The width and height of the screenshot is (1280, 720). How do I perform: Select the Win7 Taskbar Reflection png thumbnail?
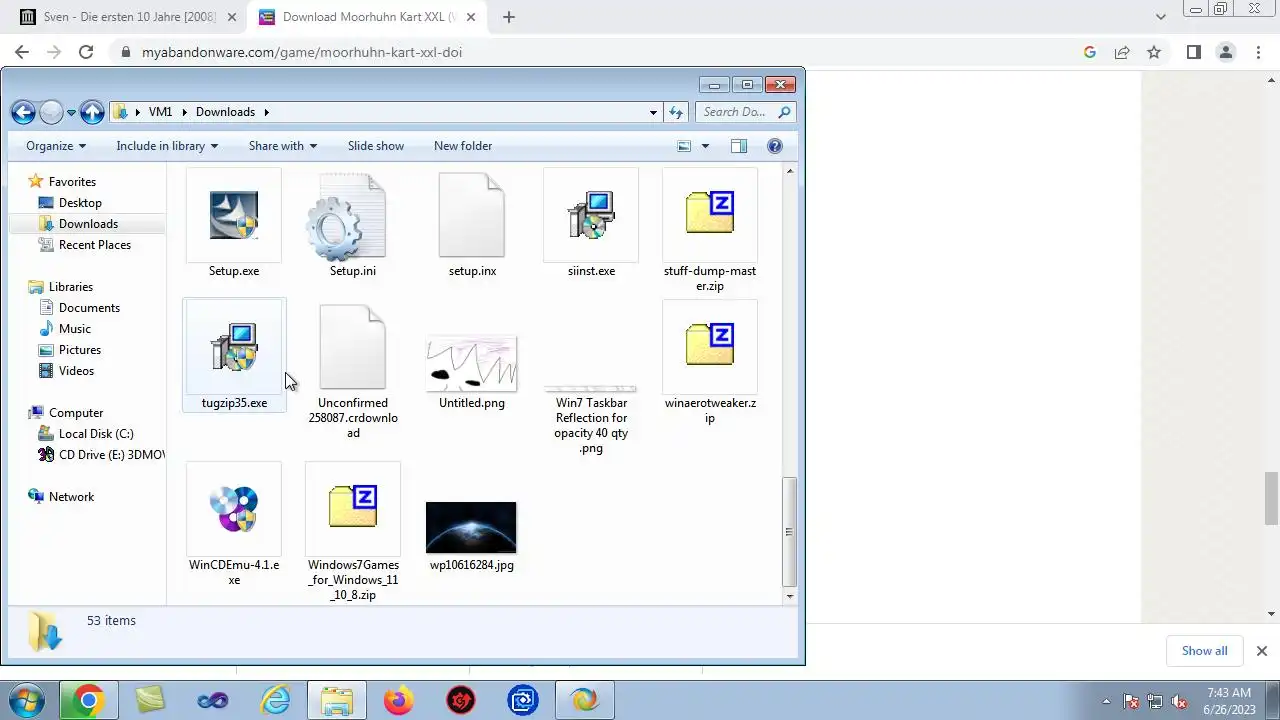(x=590, y=389)
